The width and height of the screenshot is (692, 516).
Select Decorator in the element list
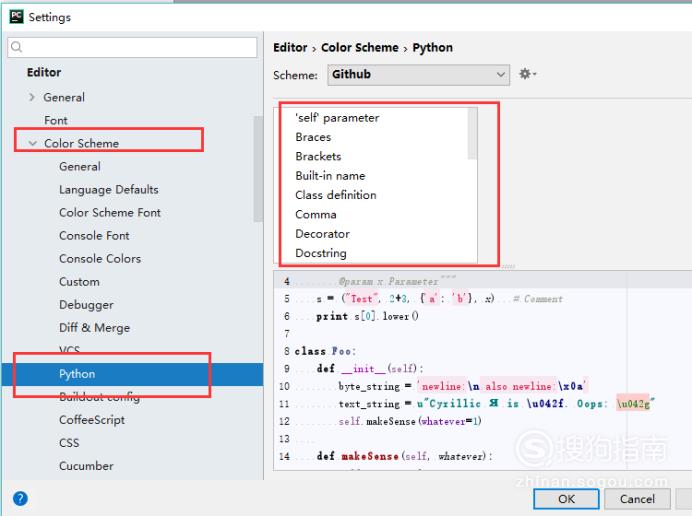322,234
